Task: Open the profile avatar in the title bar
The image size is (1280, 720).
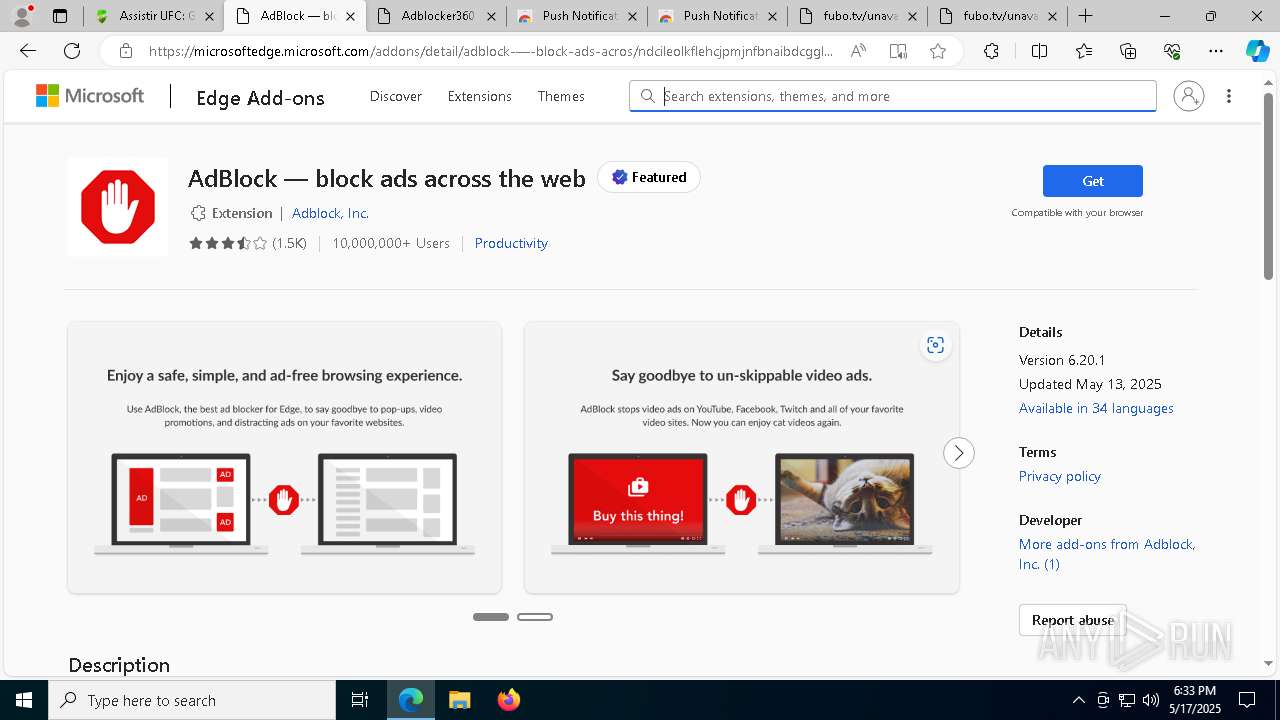Action: (22, 16)
